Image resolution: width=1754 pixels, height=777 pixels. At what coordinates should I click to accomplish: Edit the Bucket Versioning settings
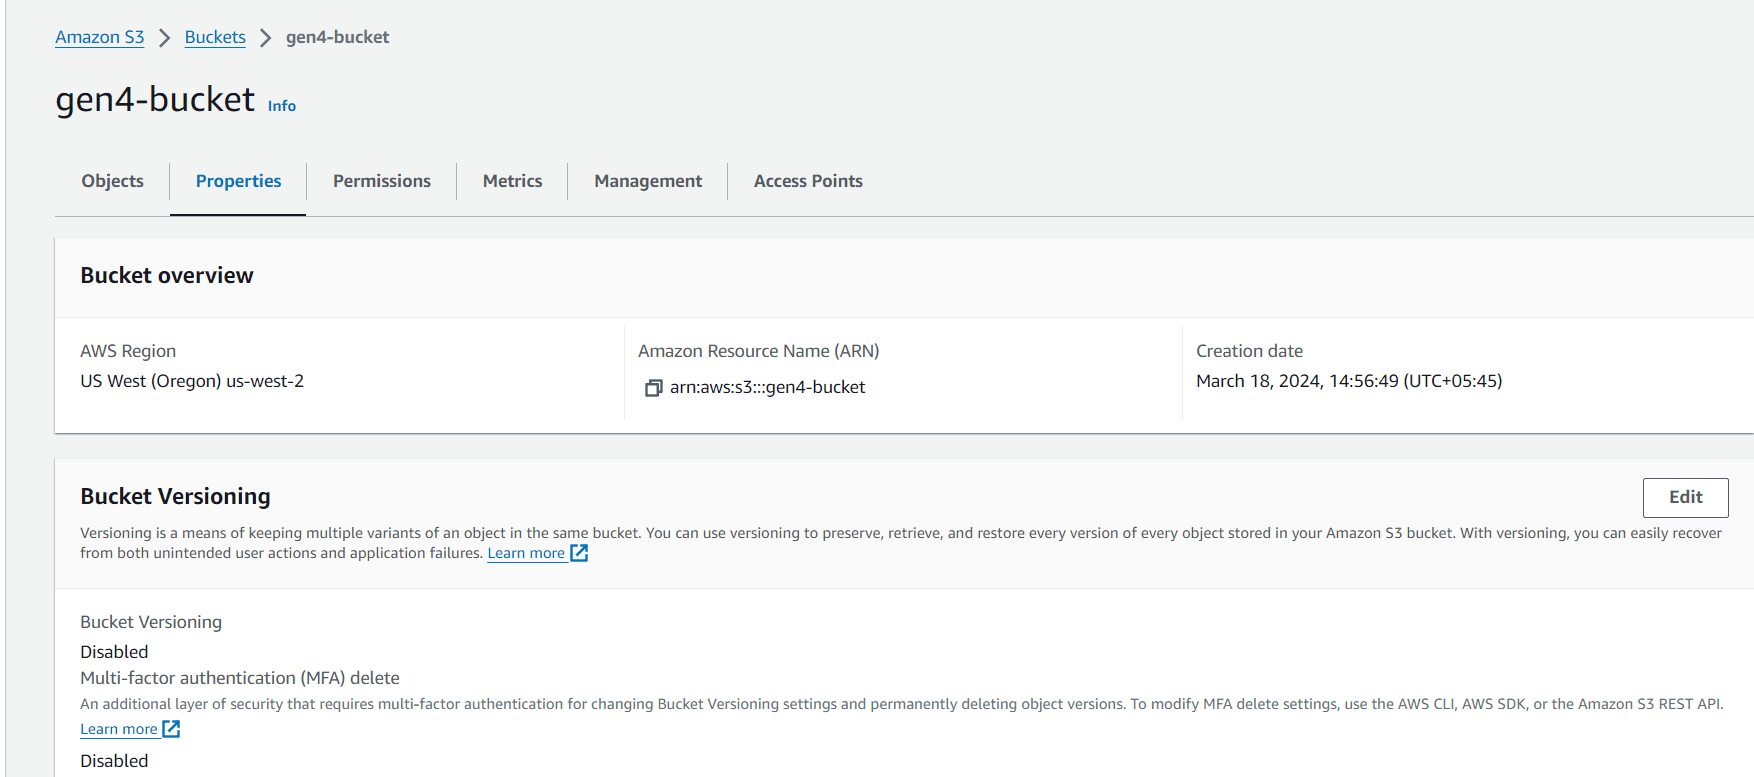[x=1685, y=497]
